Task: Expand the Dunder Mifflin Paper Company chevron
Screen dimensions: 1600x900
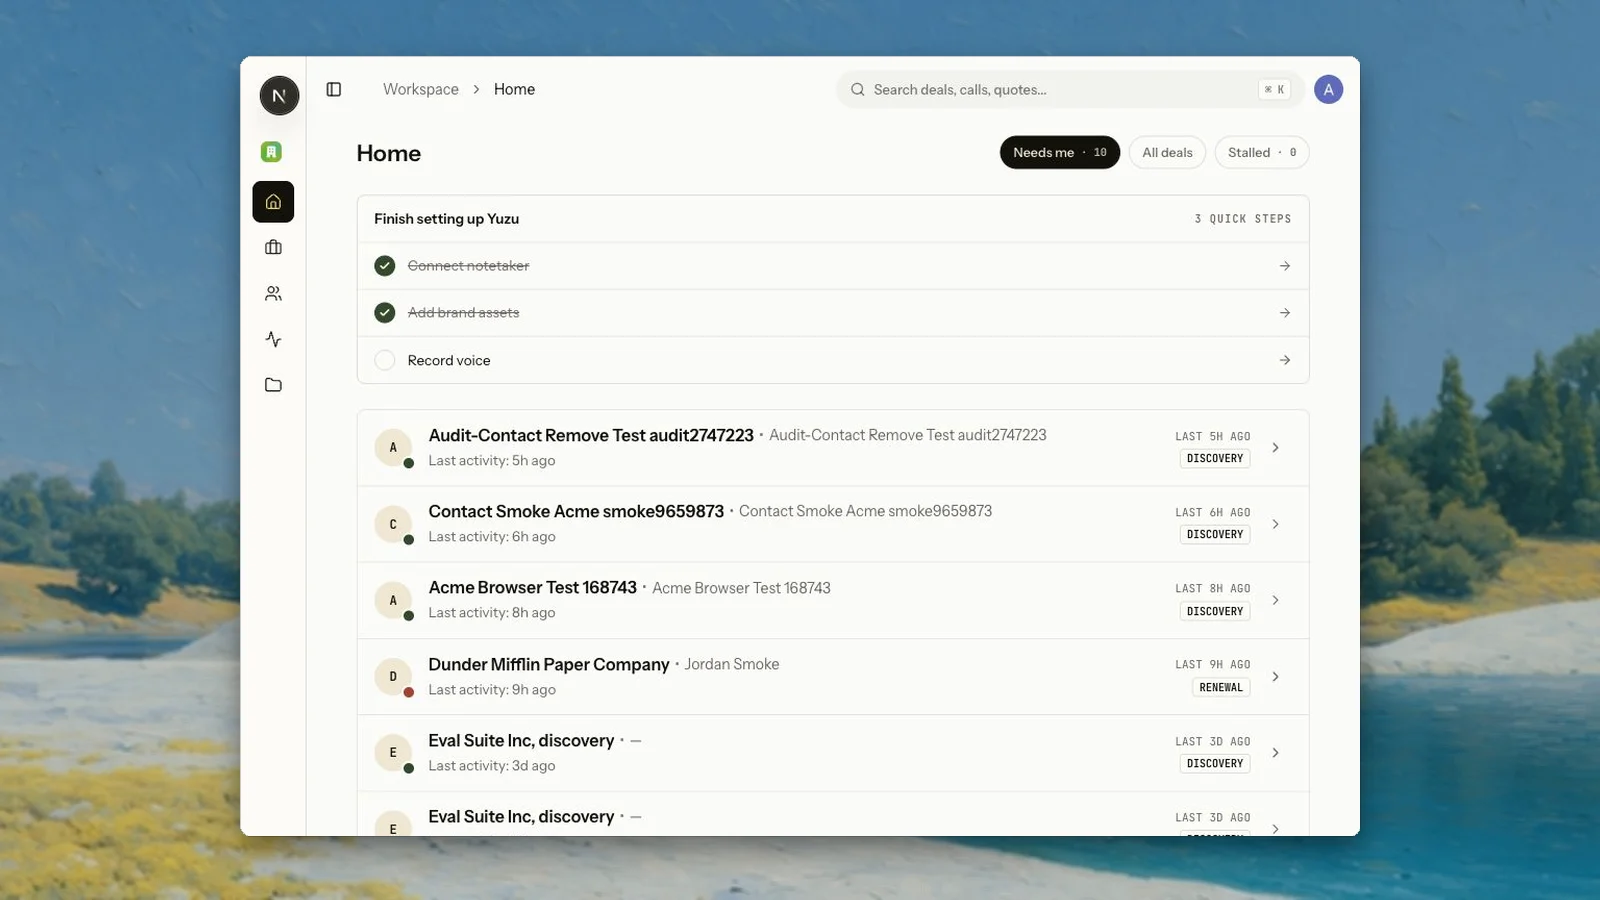Action: click(x=1275, y=677)
